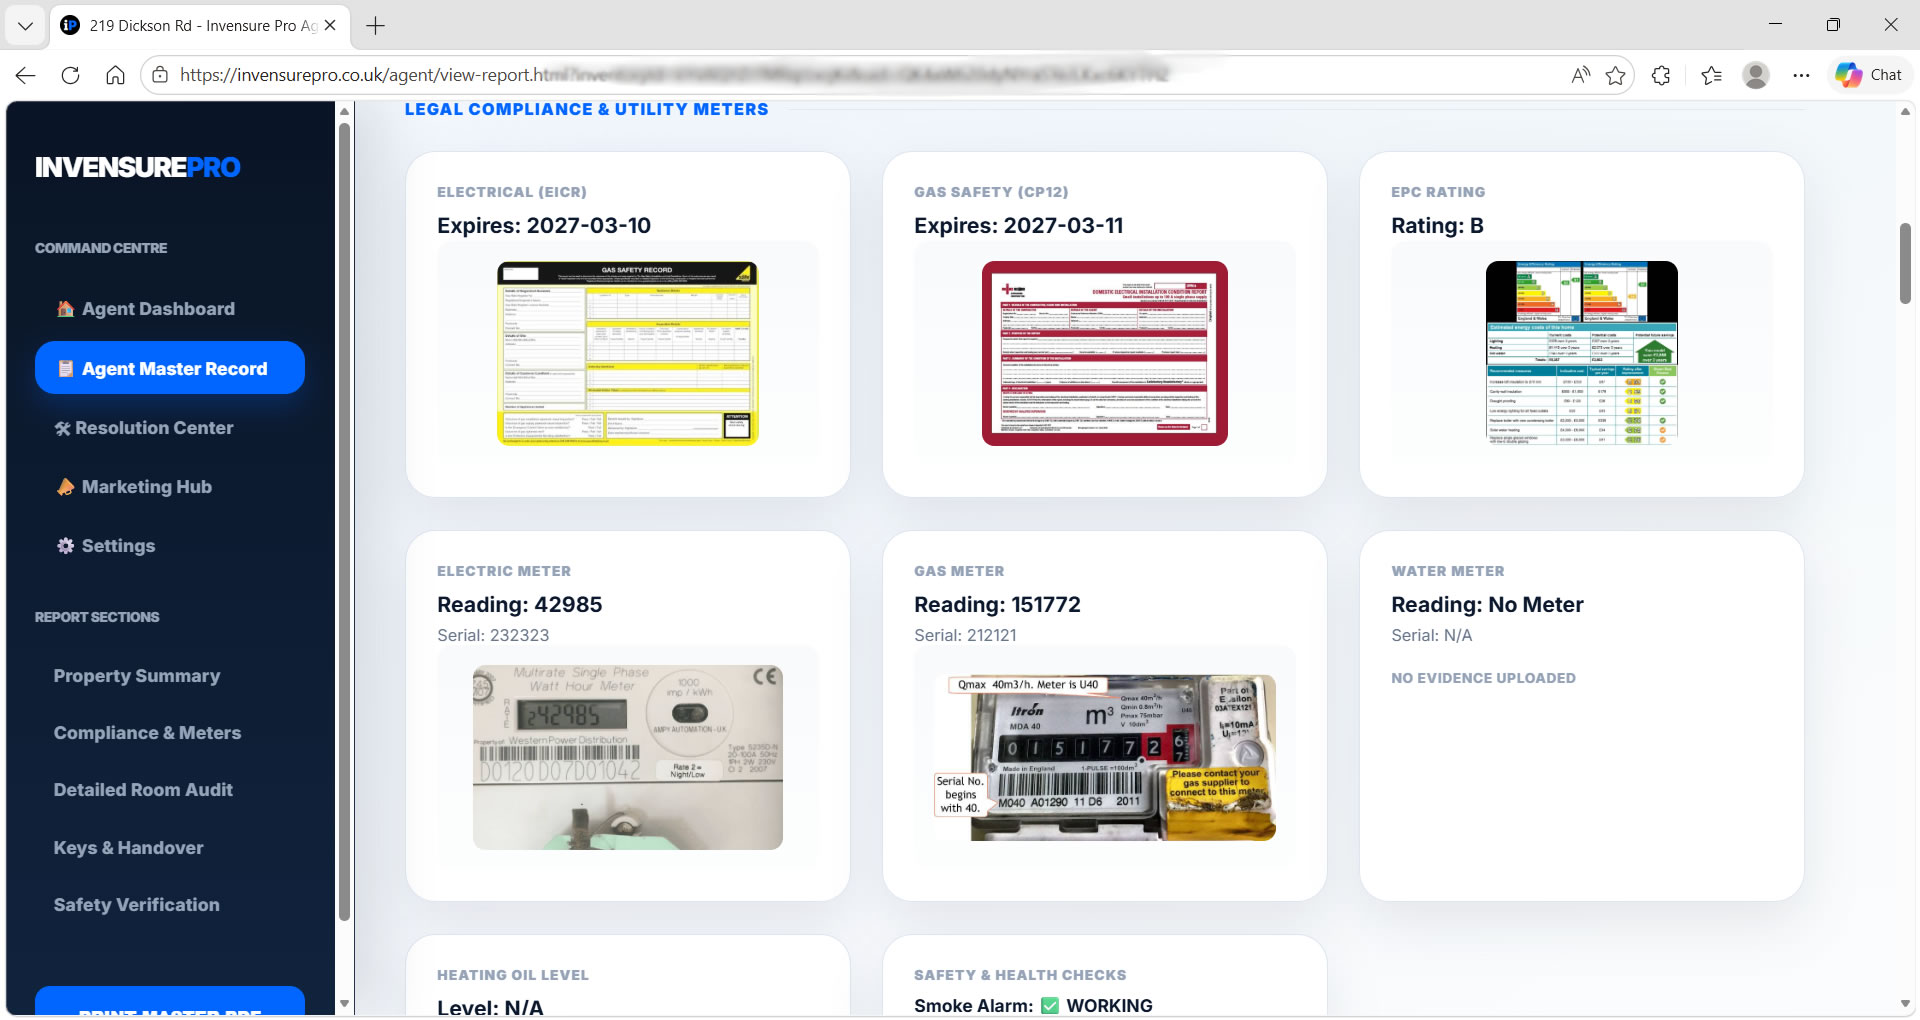Viewport: 1920px width, 1020px height.
Task: Jump to Detailed Room Audit section
Action: point(143,790)
